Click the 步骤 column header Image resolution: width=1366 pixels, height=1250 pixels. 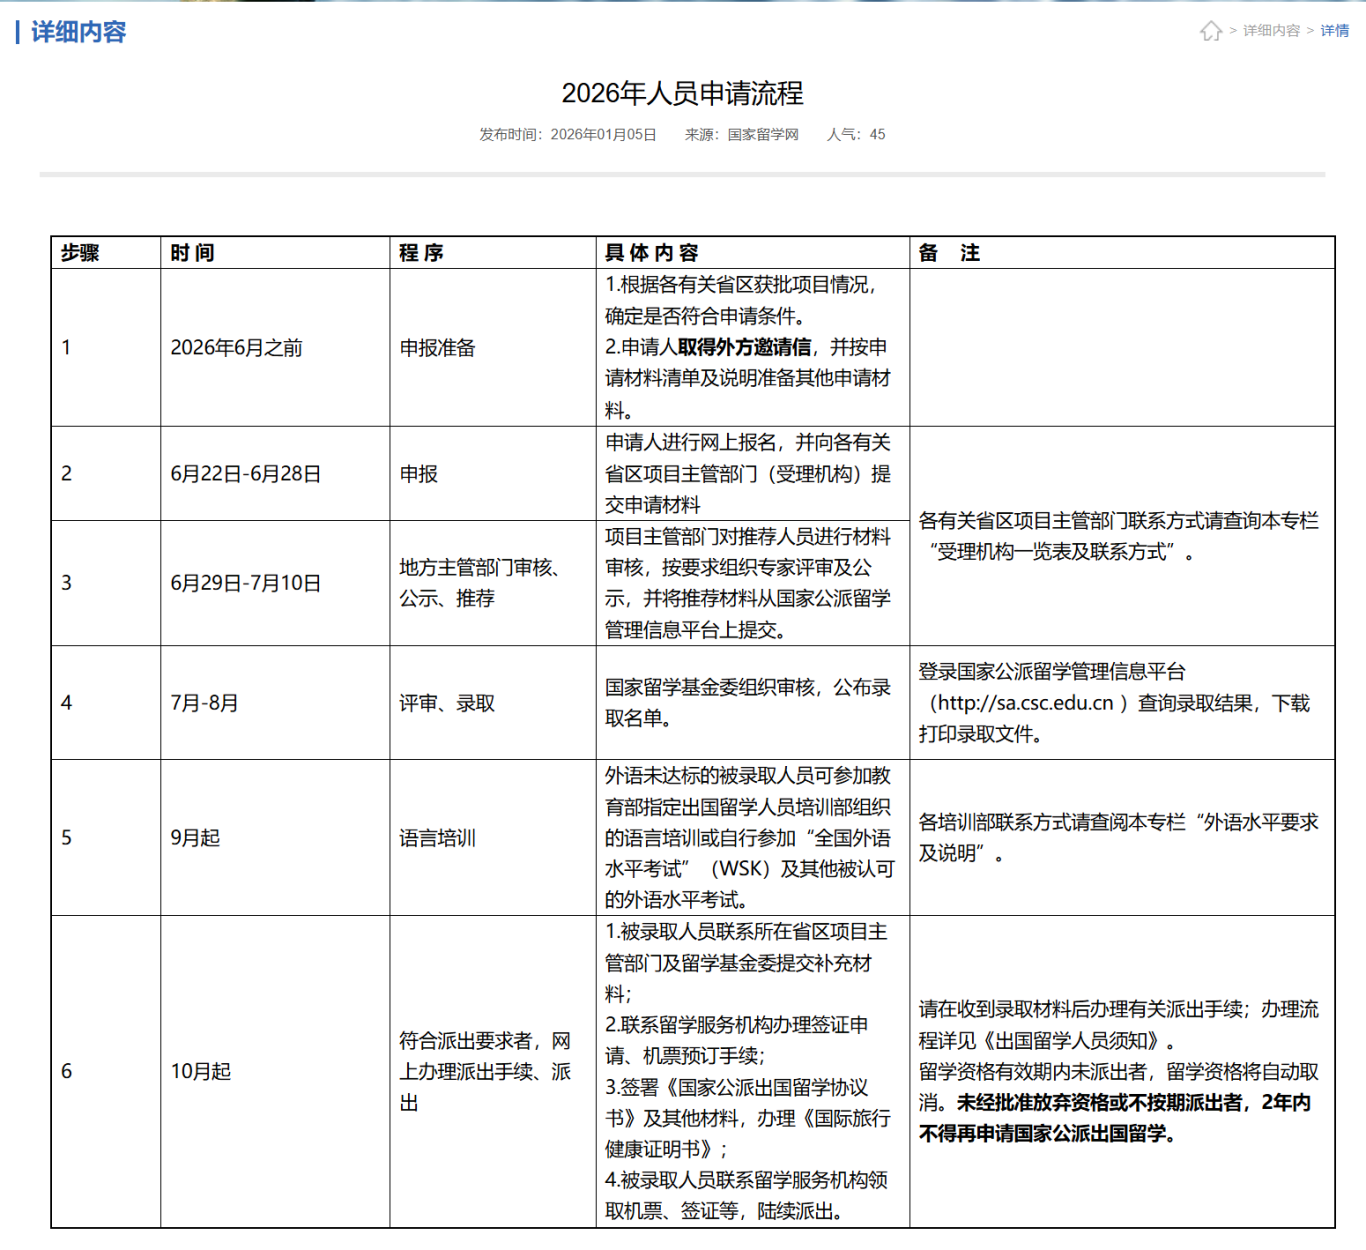tap(80, 253)
